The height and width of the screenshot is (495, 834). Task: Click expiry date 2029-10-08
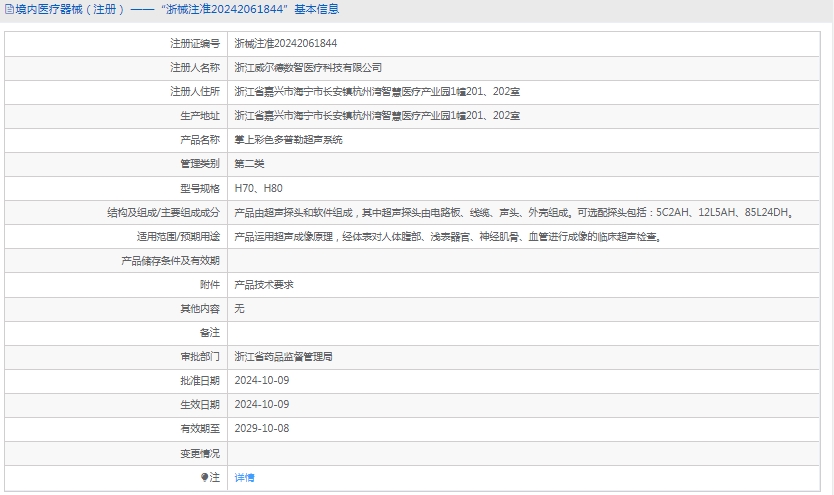pyautogui.click(x=261, y=428)
